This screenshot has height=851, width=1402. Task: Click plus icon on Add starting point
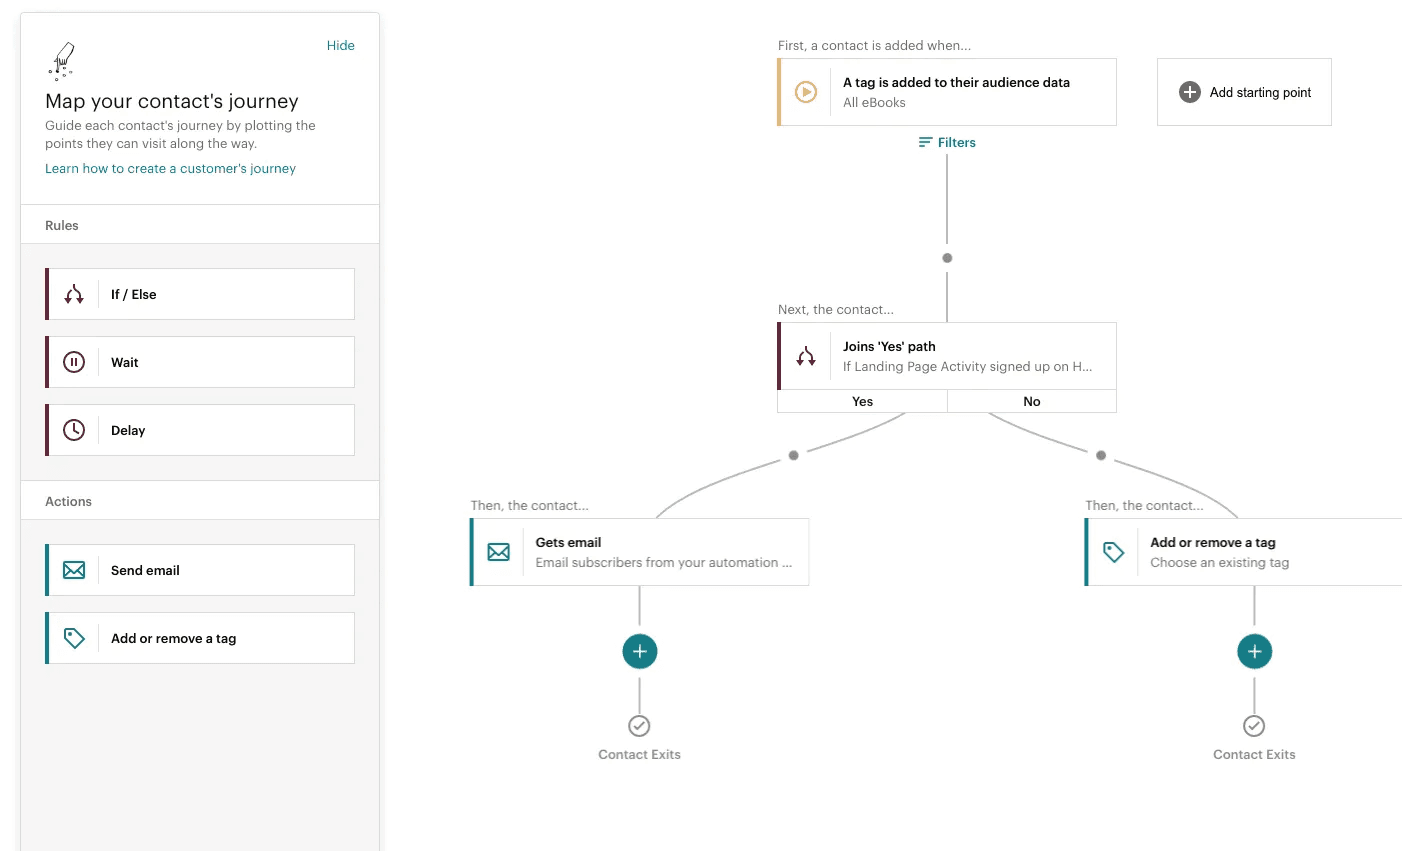click(1189, 92)
